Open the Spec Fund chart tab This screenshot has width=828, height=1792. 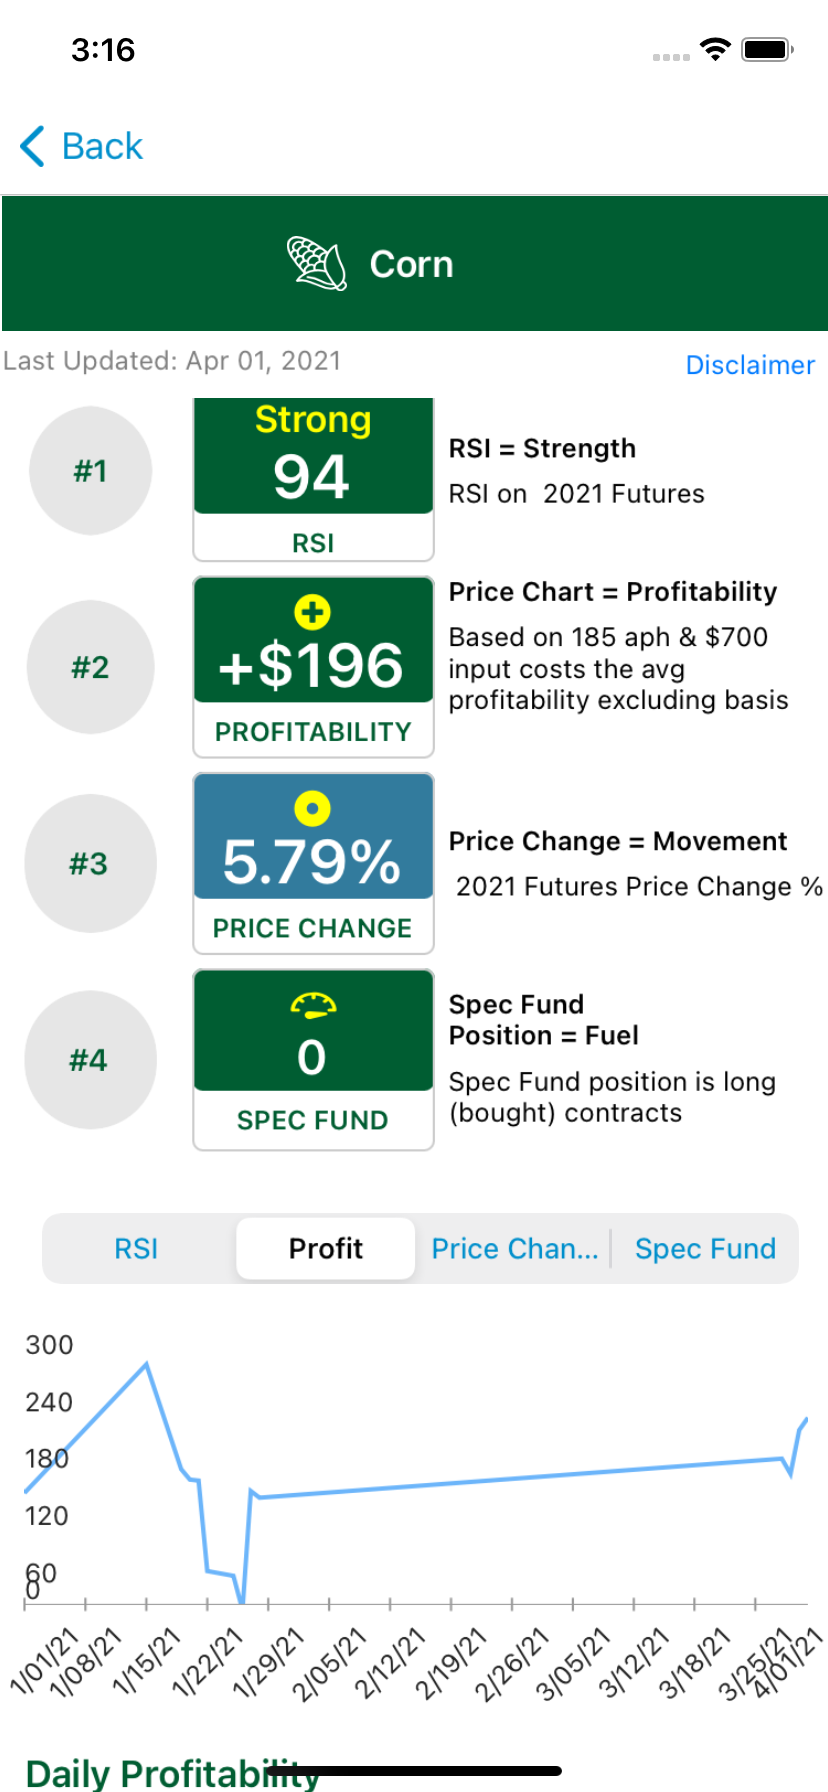point(705,1249)
